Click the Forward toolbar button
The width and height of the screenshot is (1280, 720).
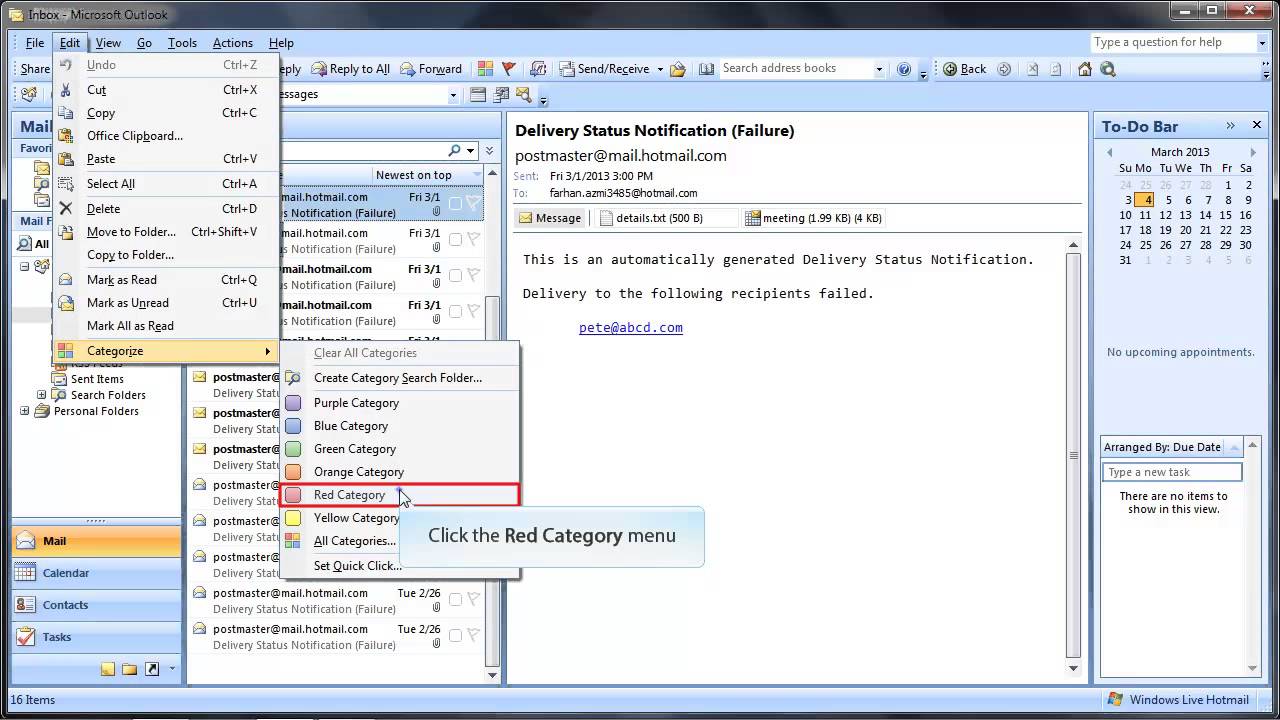[x=431, y=69]
